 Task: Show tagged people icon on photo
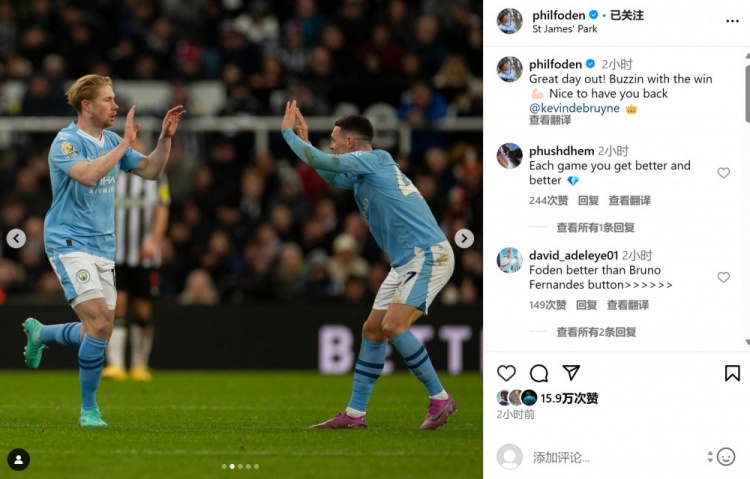click(x=19, y=459)
